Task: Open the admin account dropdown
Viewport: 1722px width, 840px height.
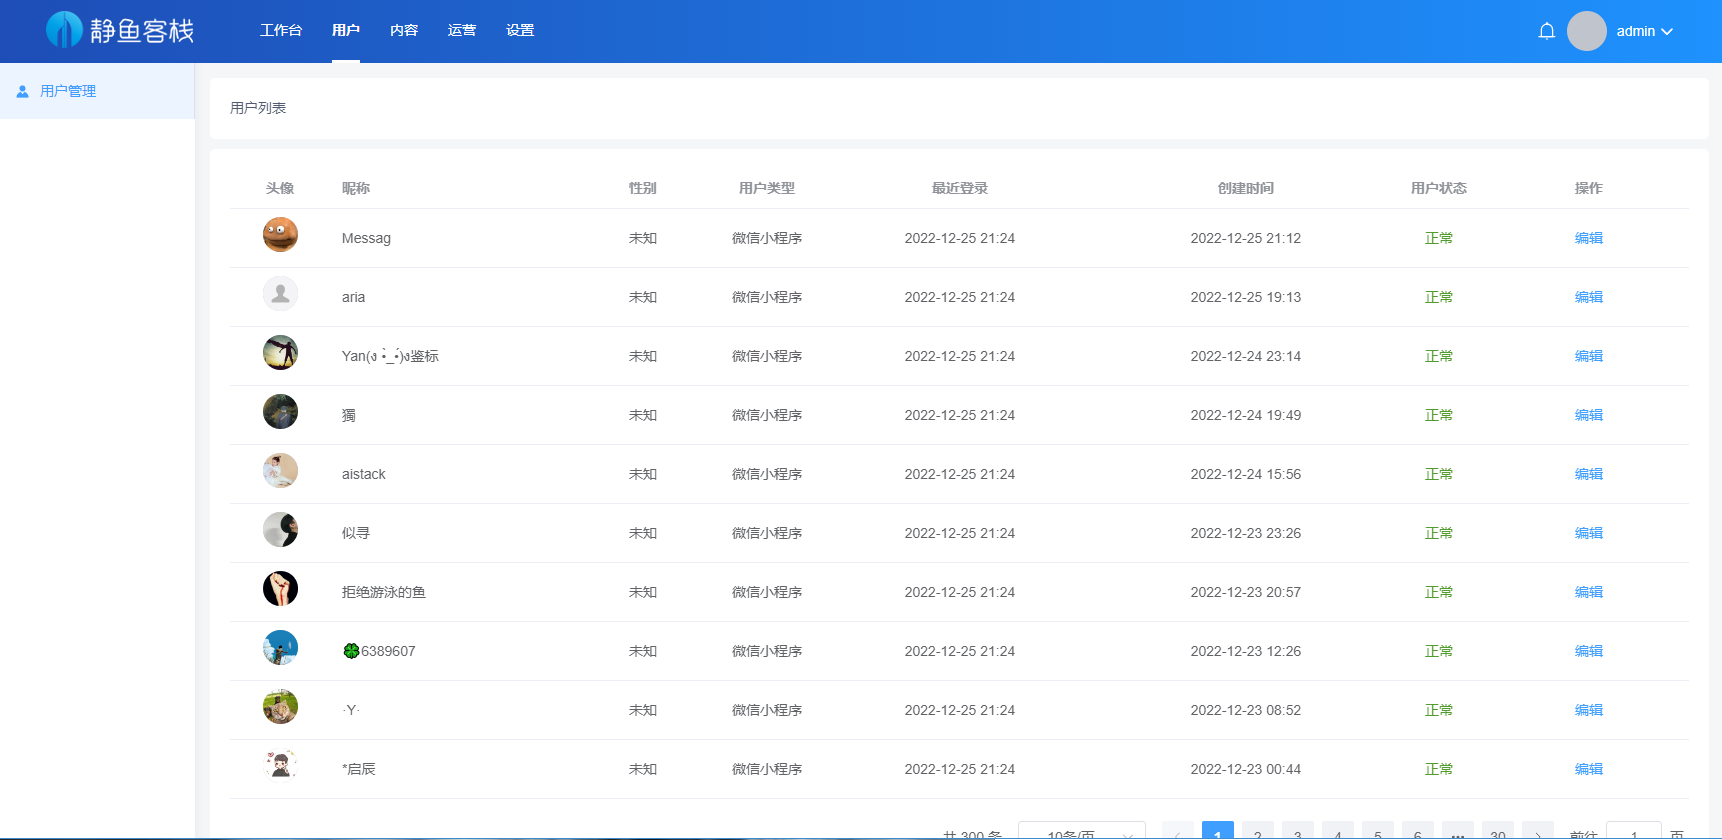Action: pos(1644,31)
